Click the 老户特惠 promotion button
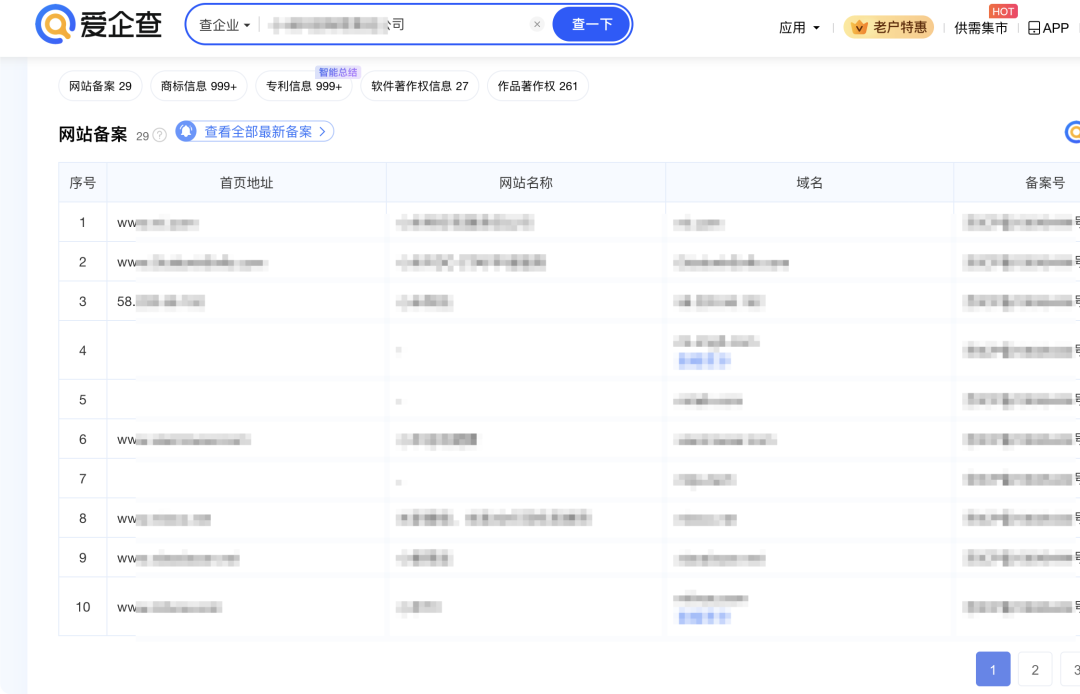Image resolution: width=1080 pixels, height=694 pixels. tap(889, 27)
